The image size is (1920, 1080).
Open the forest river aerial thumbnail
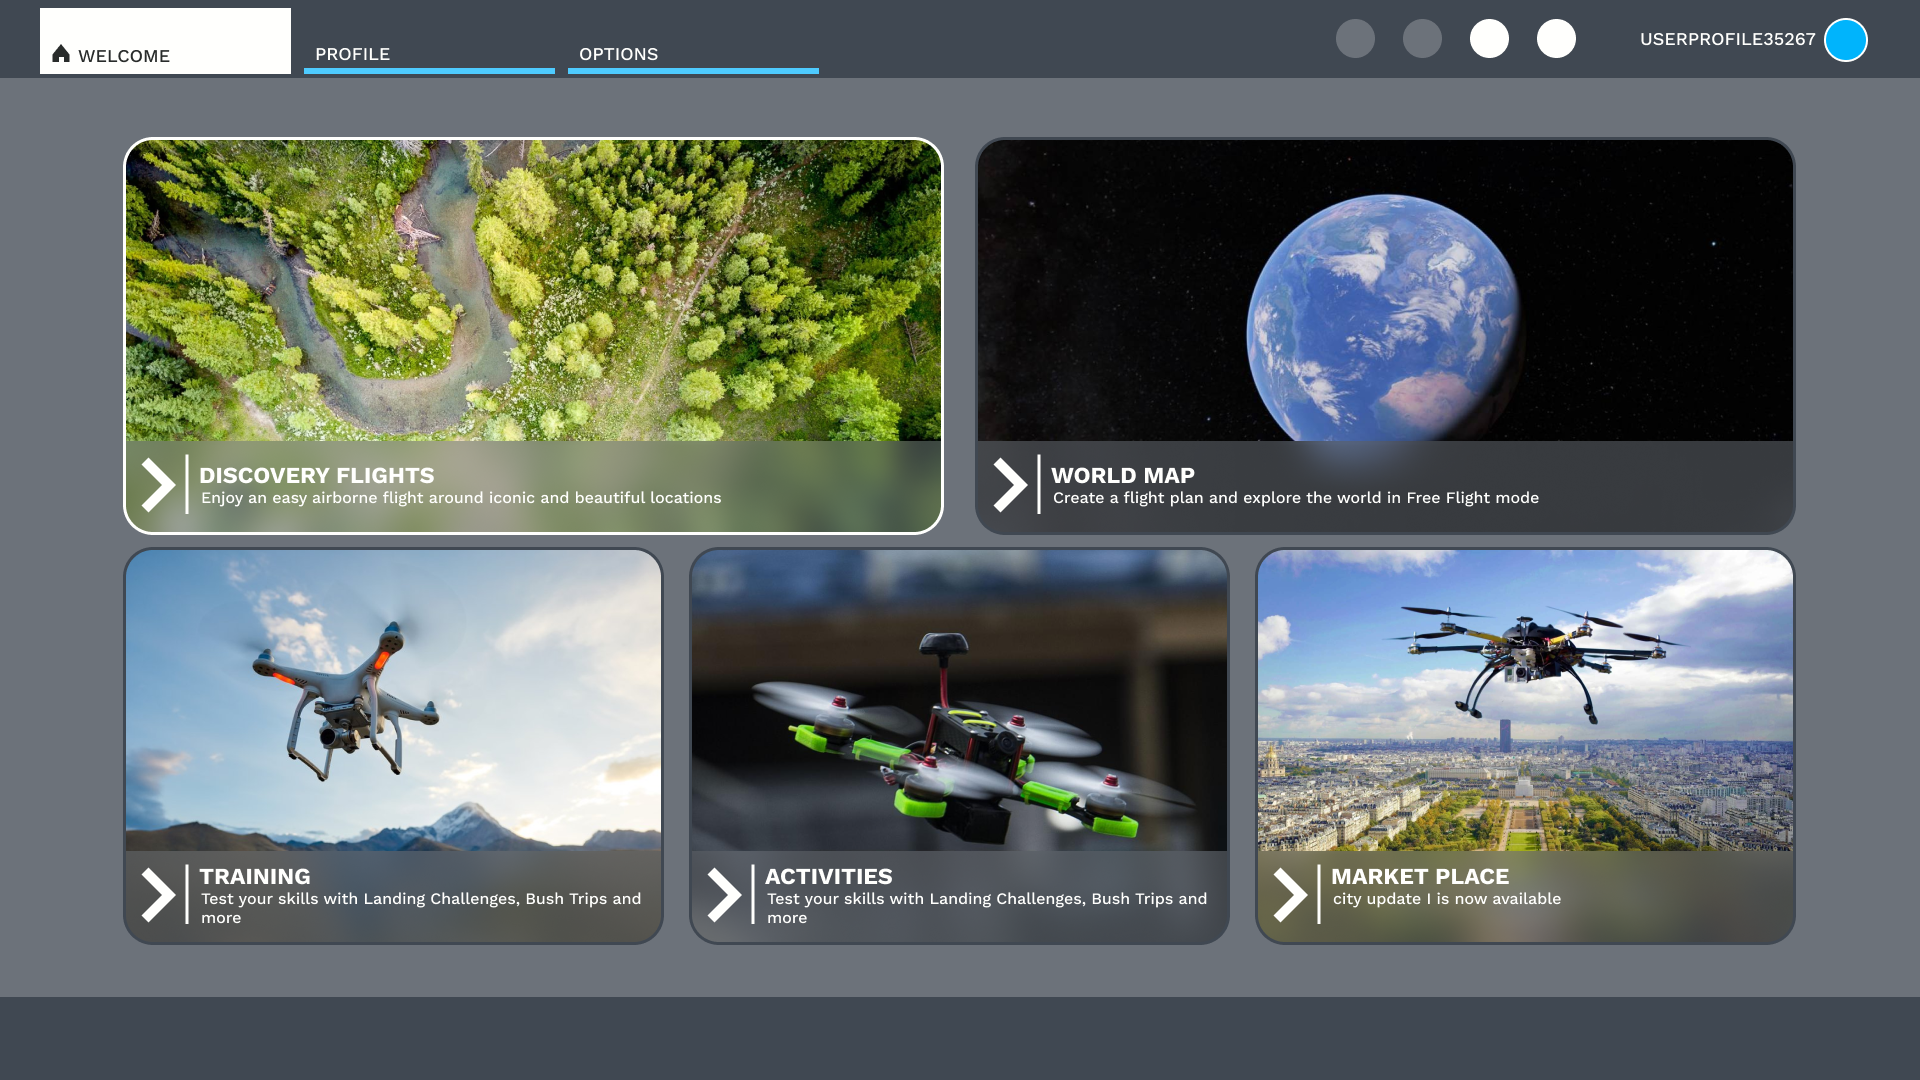(533, 290)
